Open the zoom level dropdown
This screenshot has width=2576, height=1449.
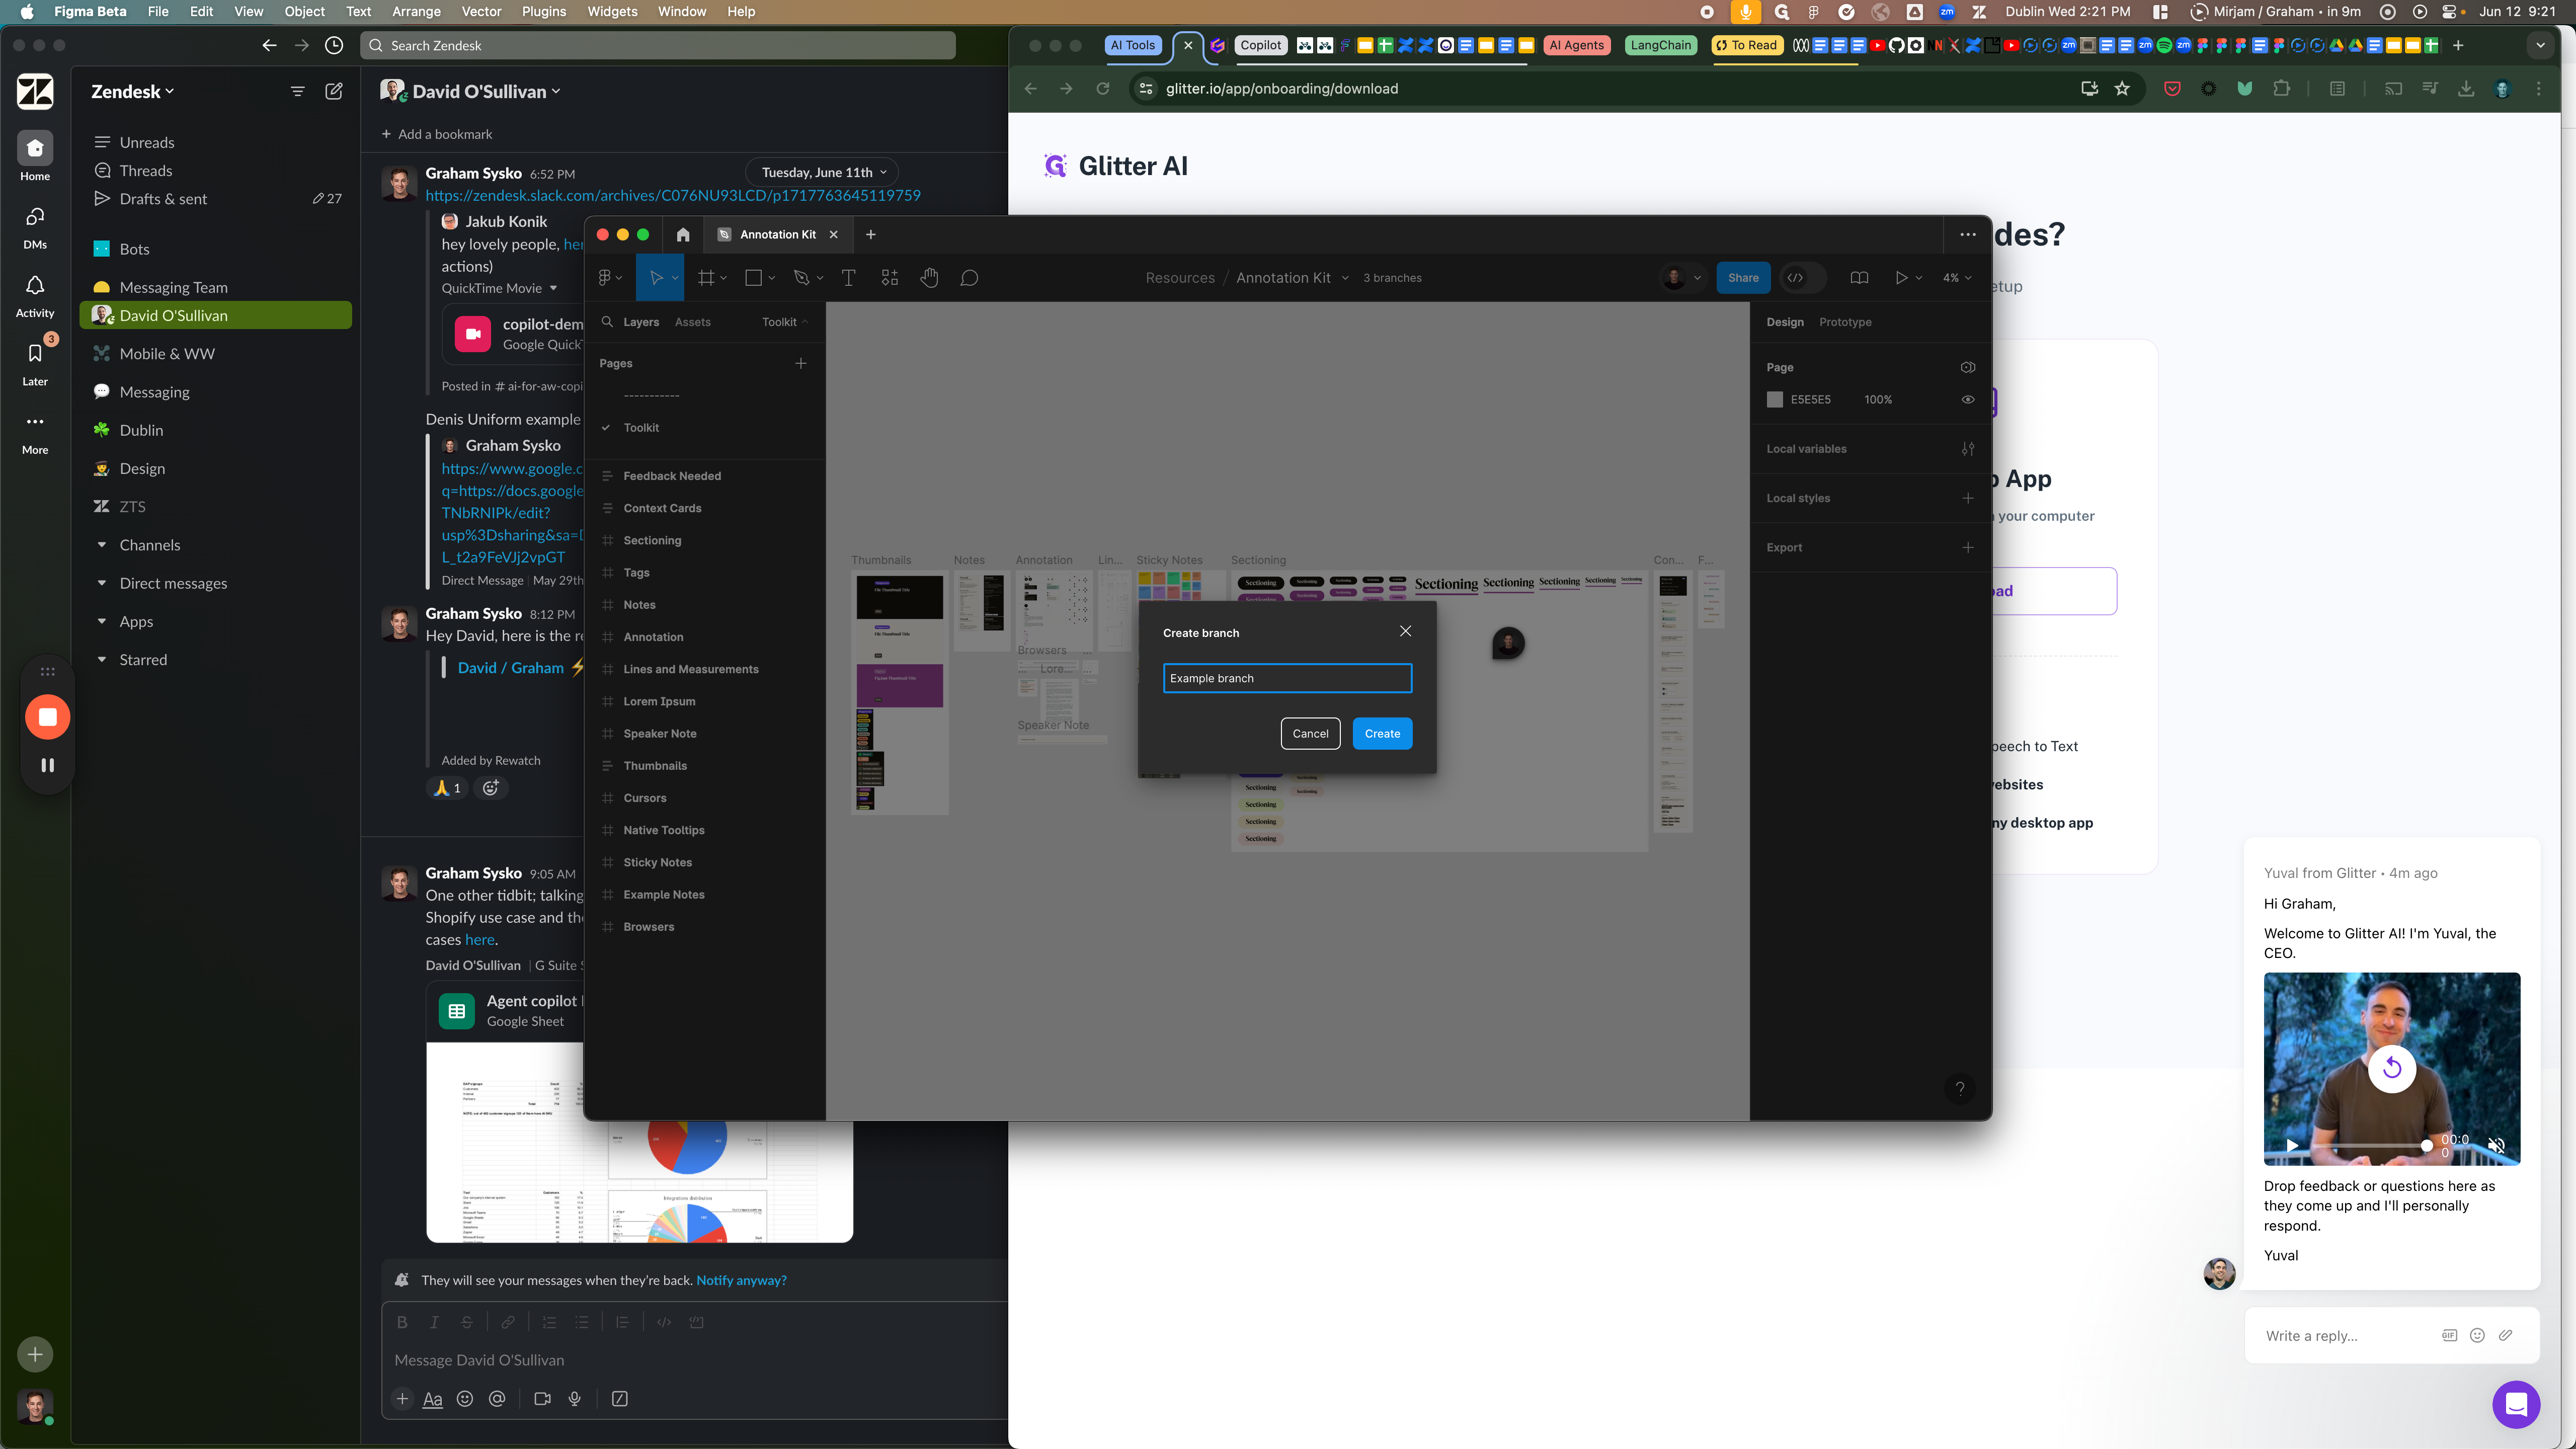[x=1956, y=278]
